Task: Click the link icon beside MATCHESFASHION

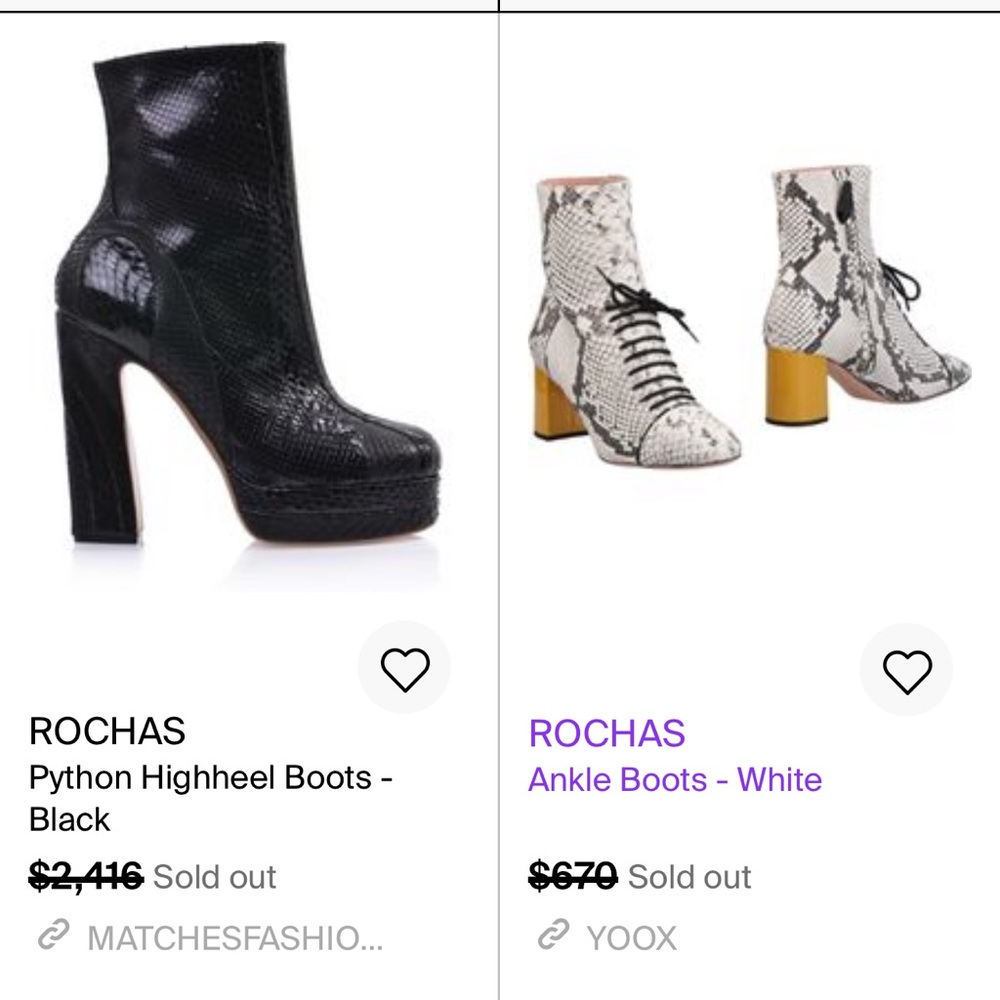Action: (x=51, y=937)
